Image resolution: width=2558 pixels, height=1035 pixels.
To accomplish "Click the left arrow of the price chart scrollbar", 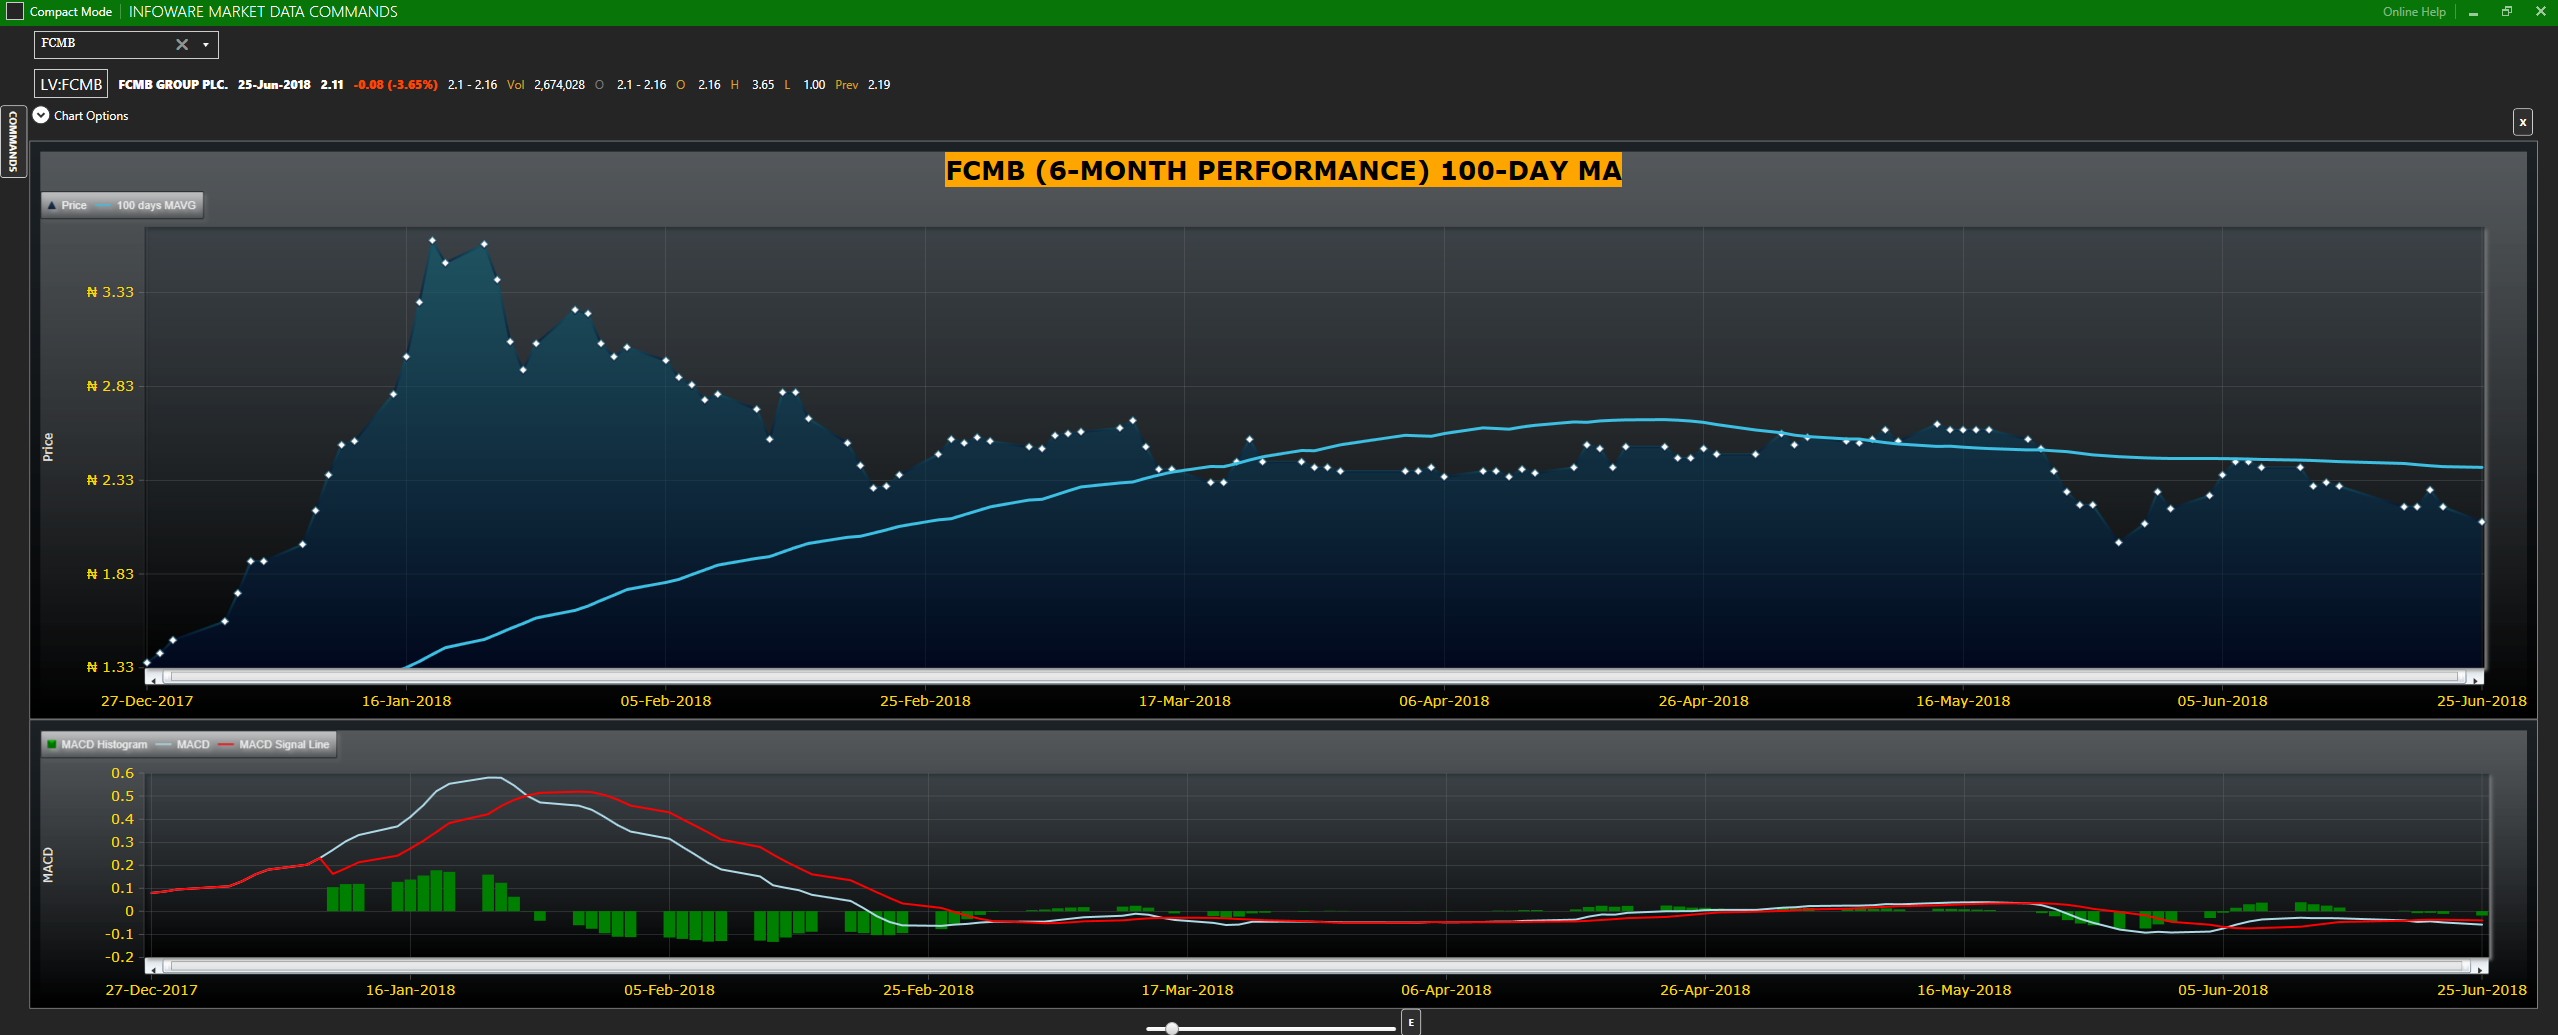I will coord(153,678).
